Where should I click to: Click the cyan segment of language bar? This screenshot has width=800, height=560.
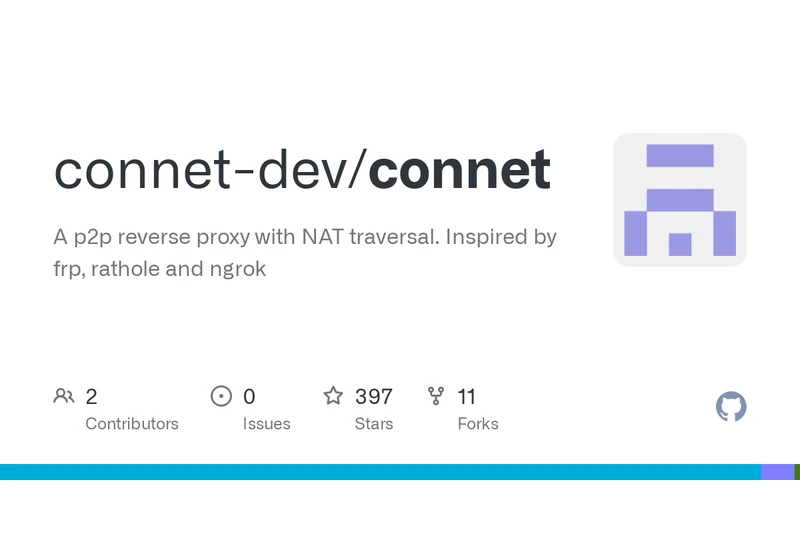(x=381, y=472)
